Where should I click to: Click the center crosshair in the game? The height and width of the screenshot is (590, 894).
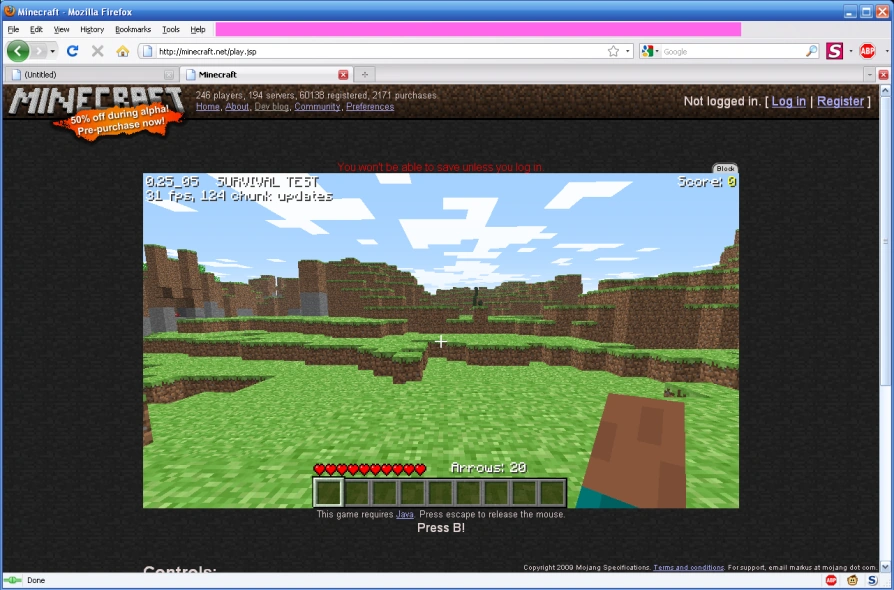pyautogui.click(x=441, y=341)
